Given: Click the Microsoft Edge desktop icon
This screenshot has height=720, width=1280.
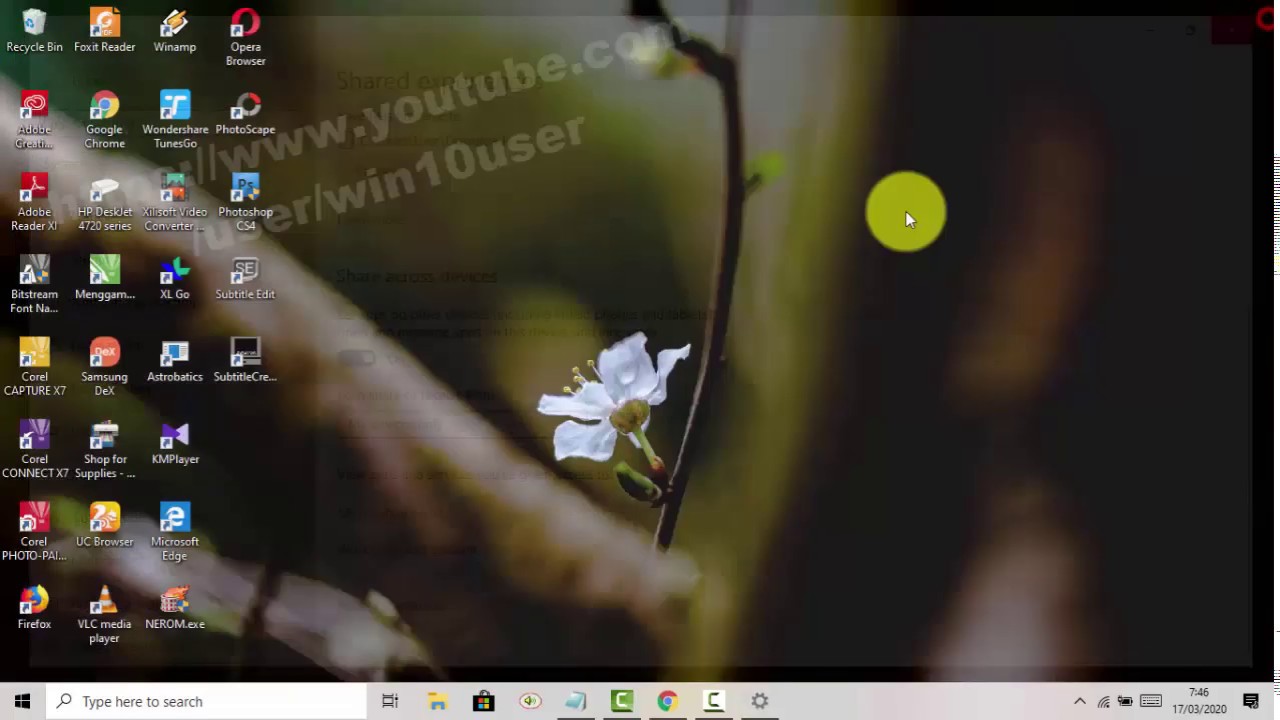Looking at the screenshot, I should [x=175, y=532].
